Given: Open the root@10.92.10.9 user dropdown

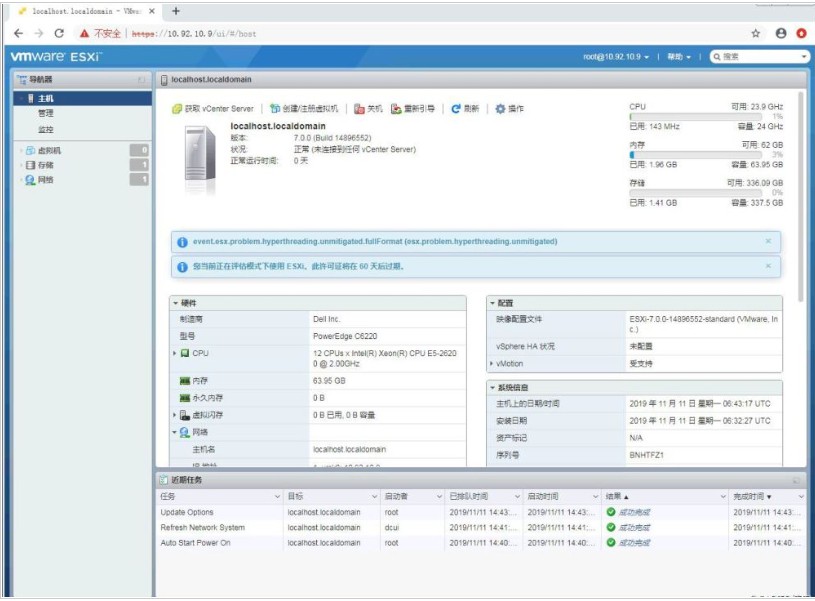Looking at the screenshot, I should (616, 57).
